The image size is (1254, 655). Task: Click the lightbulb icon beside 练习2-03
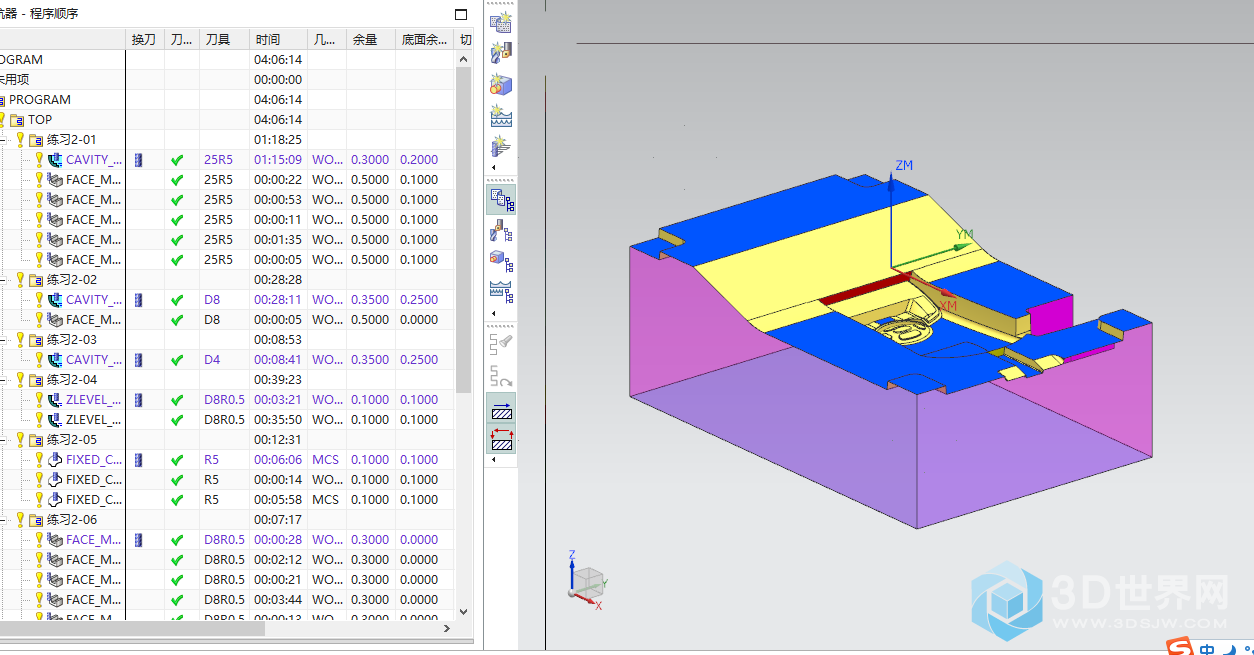[20, 339]
